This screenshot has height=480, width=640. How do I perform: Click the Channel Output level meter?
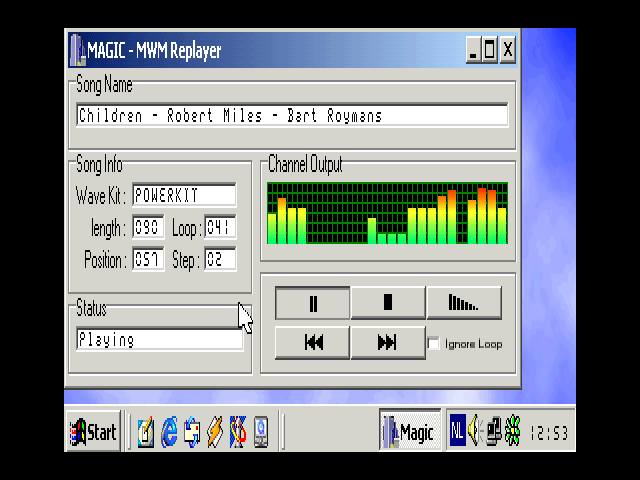coord(387,213)
